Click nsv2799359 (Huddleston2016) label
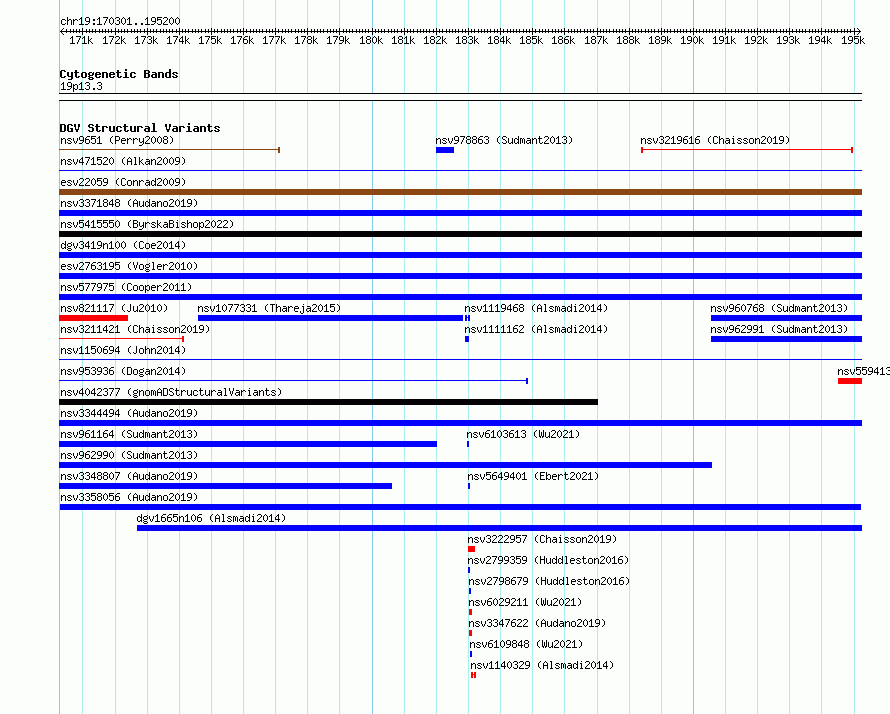The height and width of the screenshot is (714, 890). pyautogui.click(x=548, y=560)
